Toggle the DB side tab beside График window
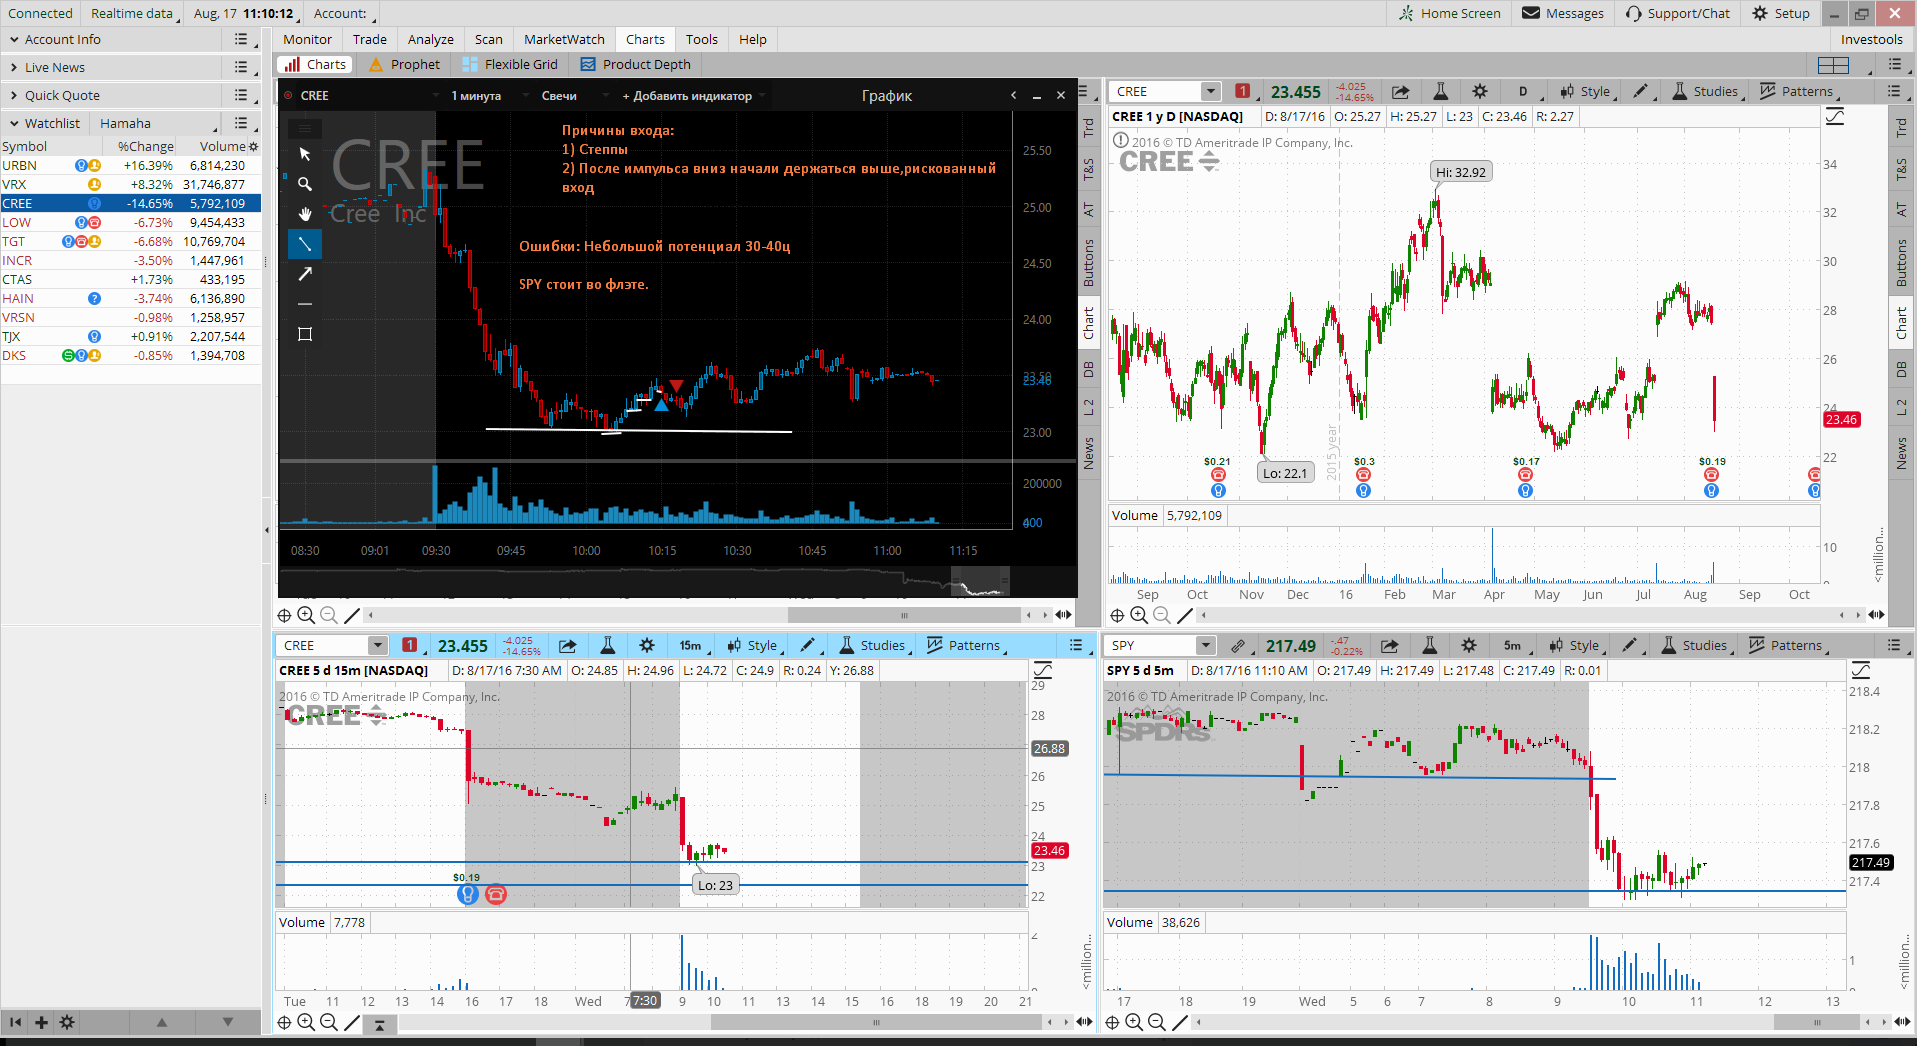1917x1046 pixels. click(1089, 369)
